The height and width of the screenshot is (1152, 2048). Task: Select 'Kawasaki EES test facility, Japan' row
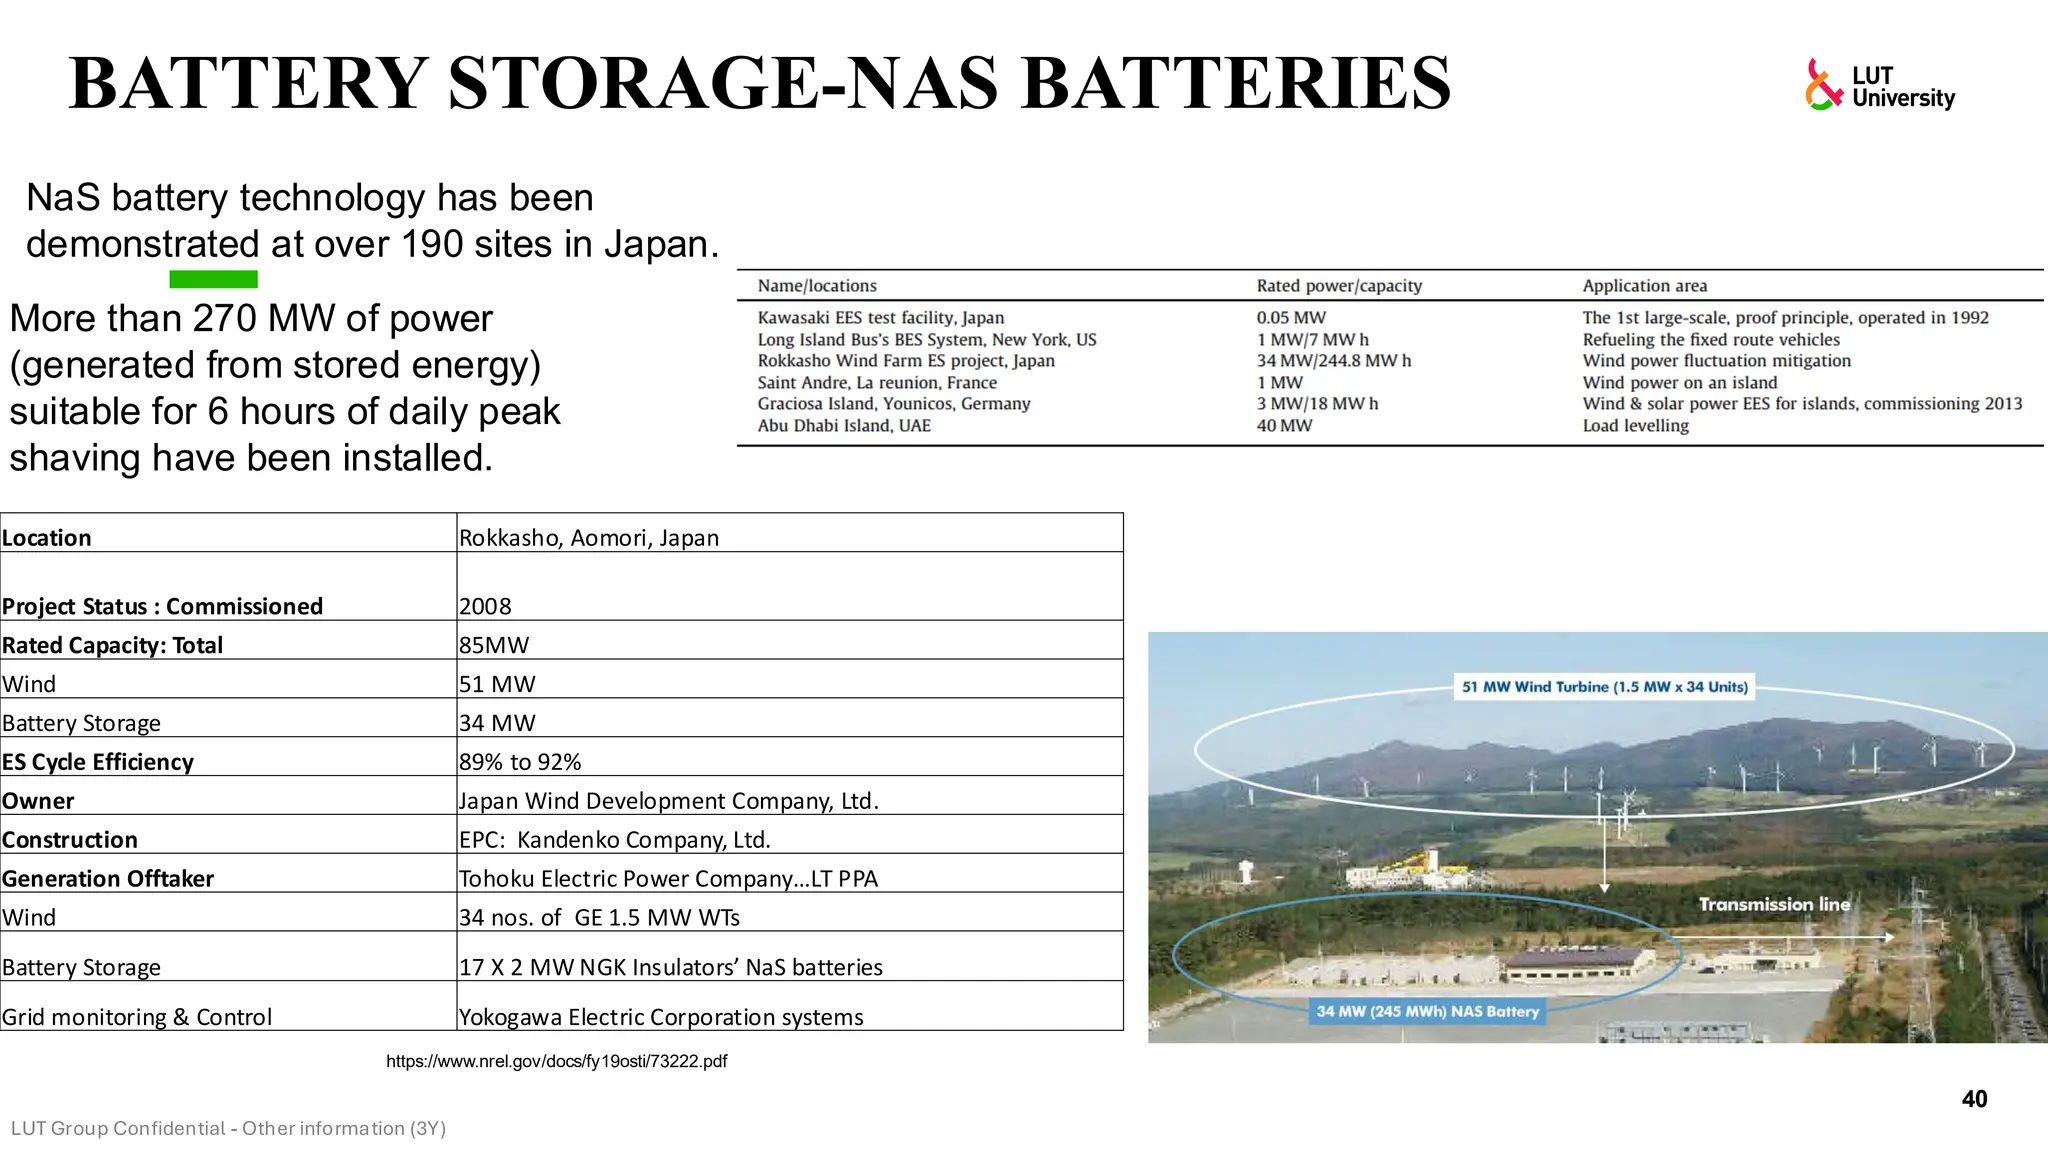[1390, 318]
